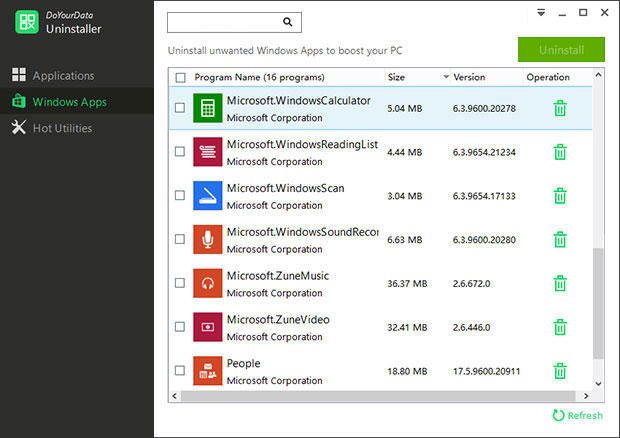This screenshot has width=620, height=438.
Task: Click the version 6.3.9654.21234 value
Action: click(484, 152)
